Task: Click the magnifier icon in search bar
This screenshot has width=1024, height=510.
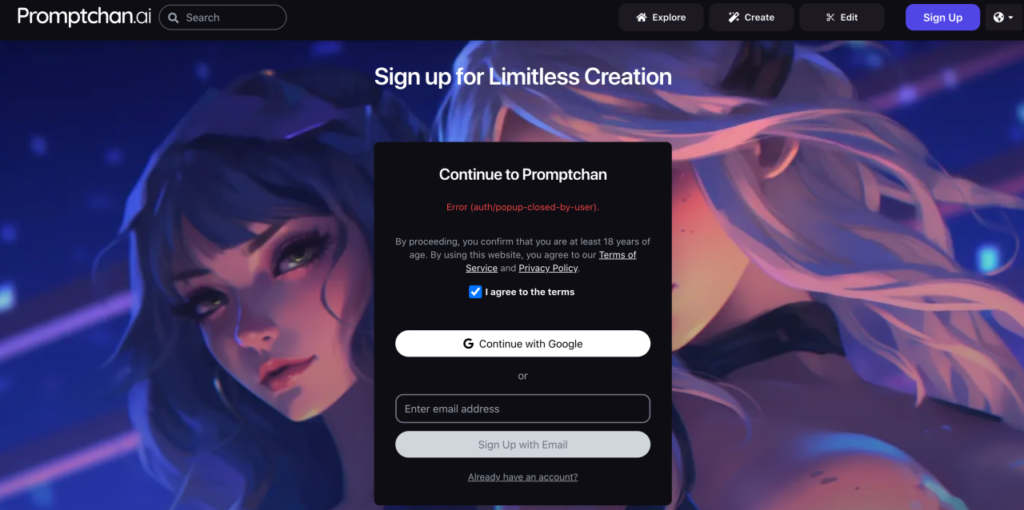Action: coord(173,18)
